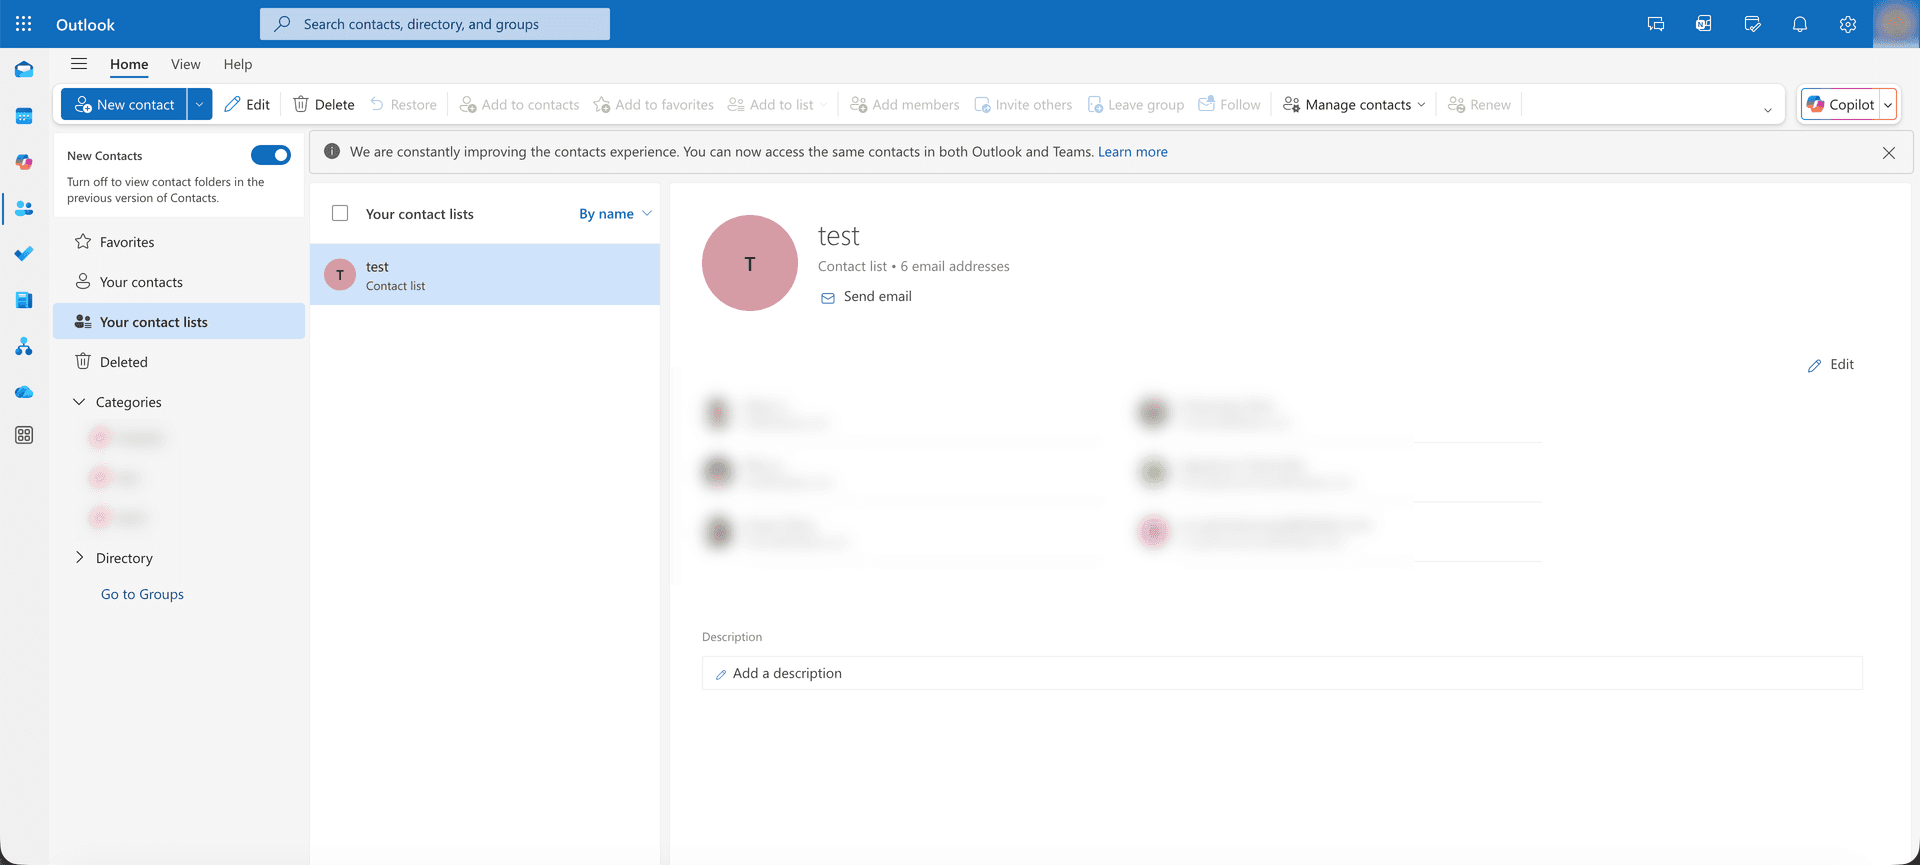Open the Org Explorer sidebar icon
1920x865 pixels.
24,347
